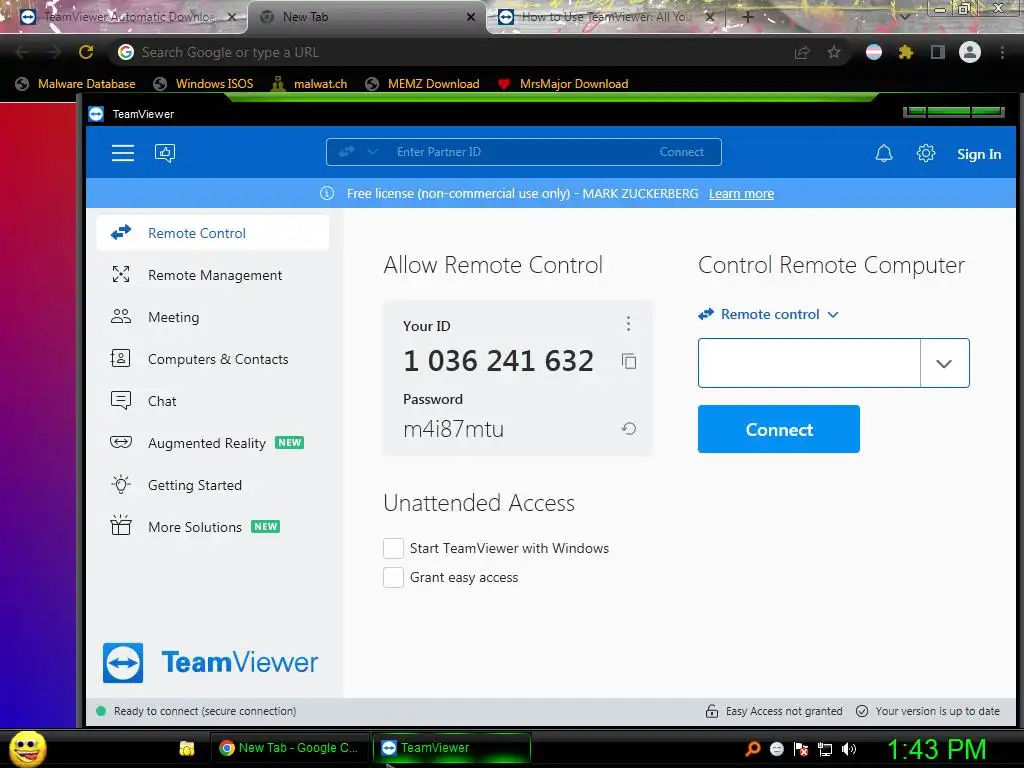Click the Computers & Contacts address book icon
This screenshot has width=1024, height=768.
click(121, 359)
